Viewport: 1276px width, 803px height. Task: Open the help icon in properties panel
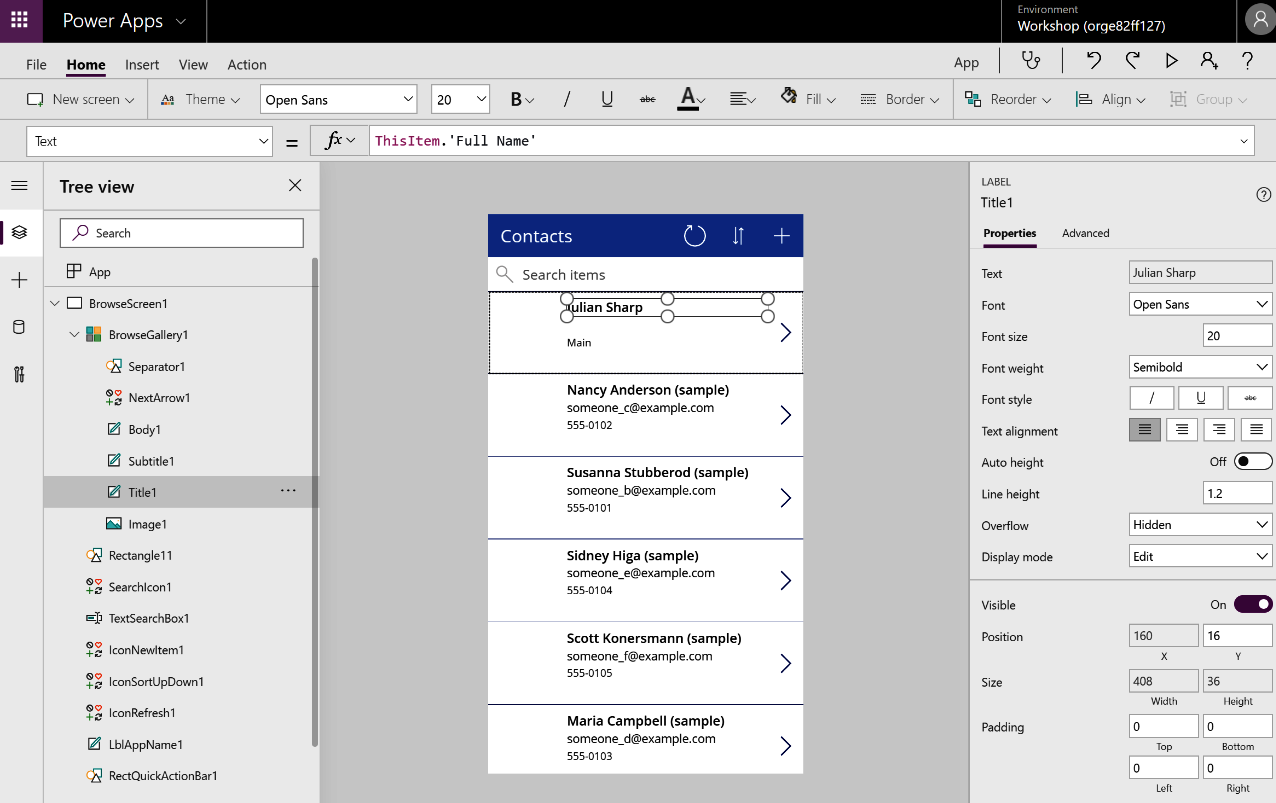click(1264, 194)
